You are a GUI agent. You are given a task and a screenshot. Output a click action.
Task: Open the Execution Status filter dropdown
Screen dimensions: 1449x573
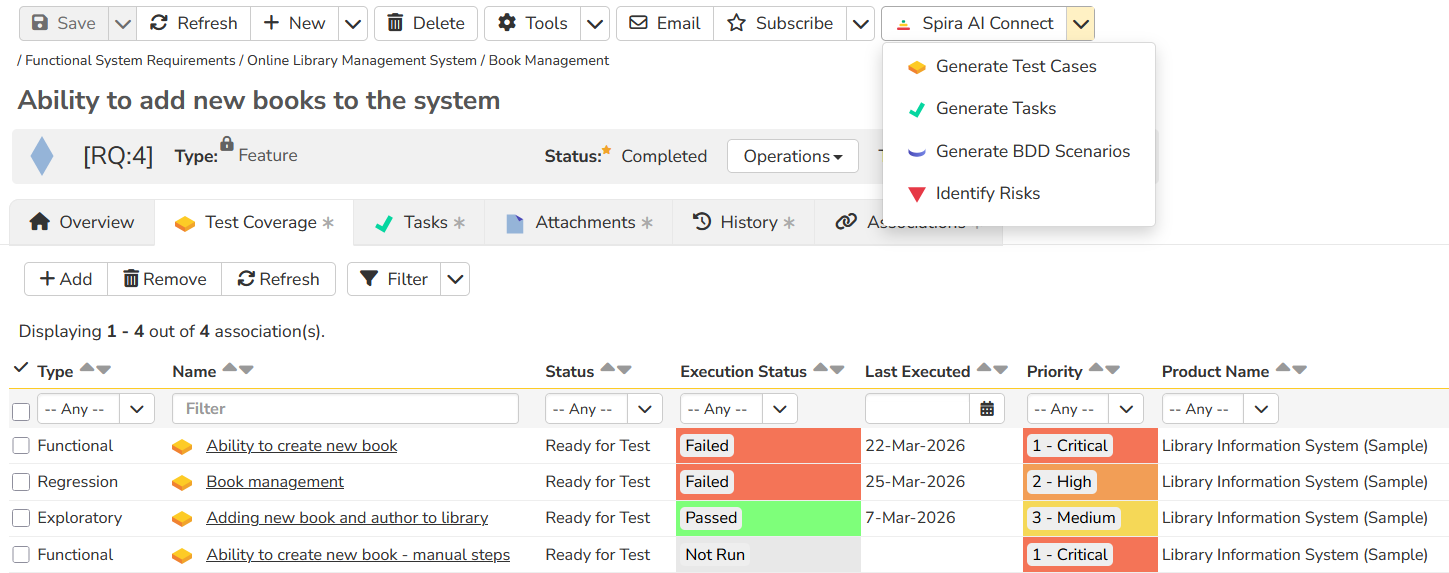[738, 409]
